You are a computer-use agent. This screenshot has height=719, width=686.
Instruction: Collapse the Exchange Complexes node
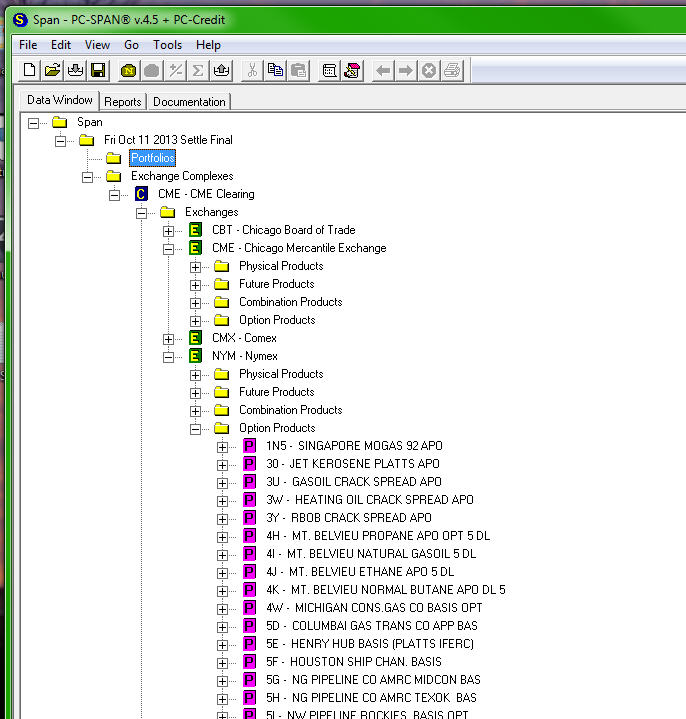pyautogui.click(x=88, y=177)
